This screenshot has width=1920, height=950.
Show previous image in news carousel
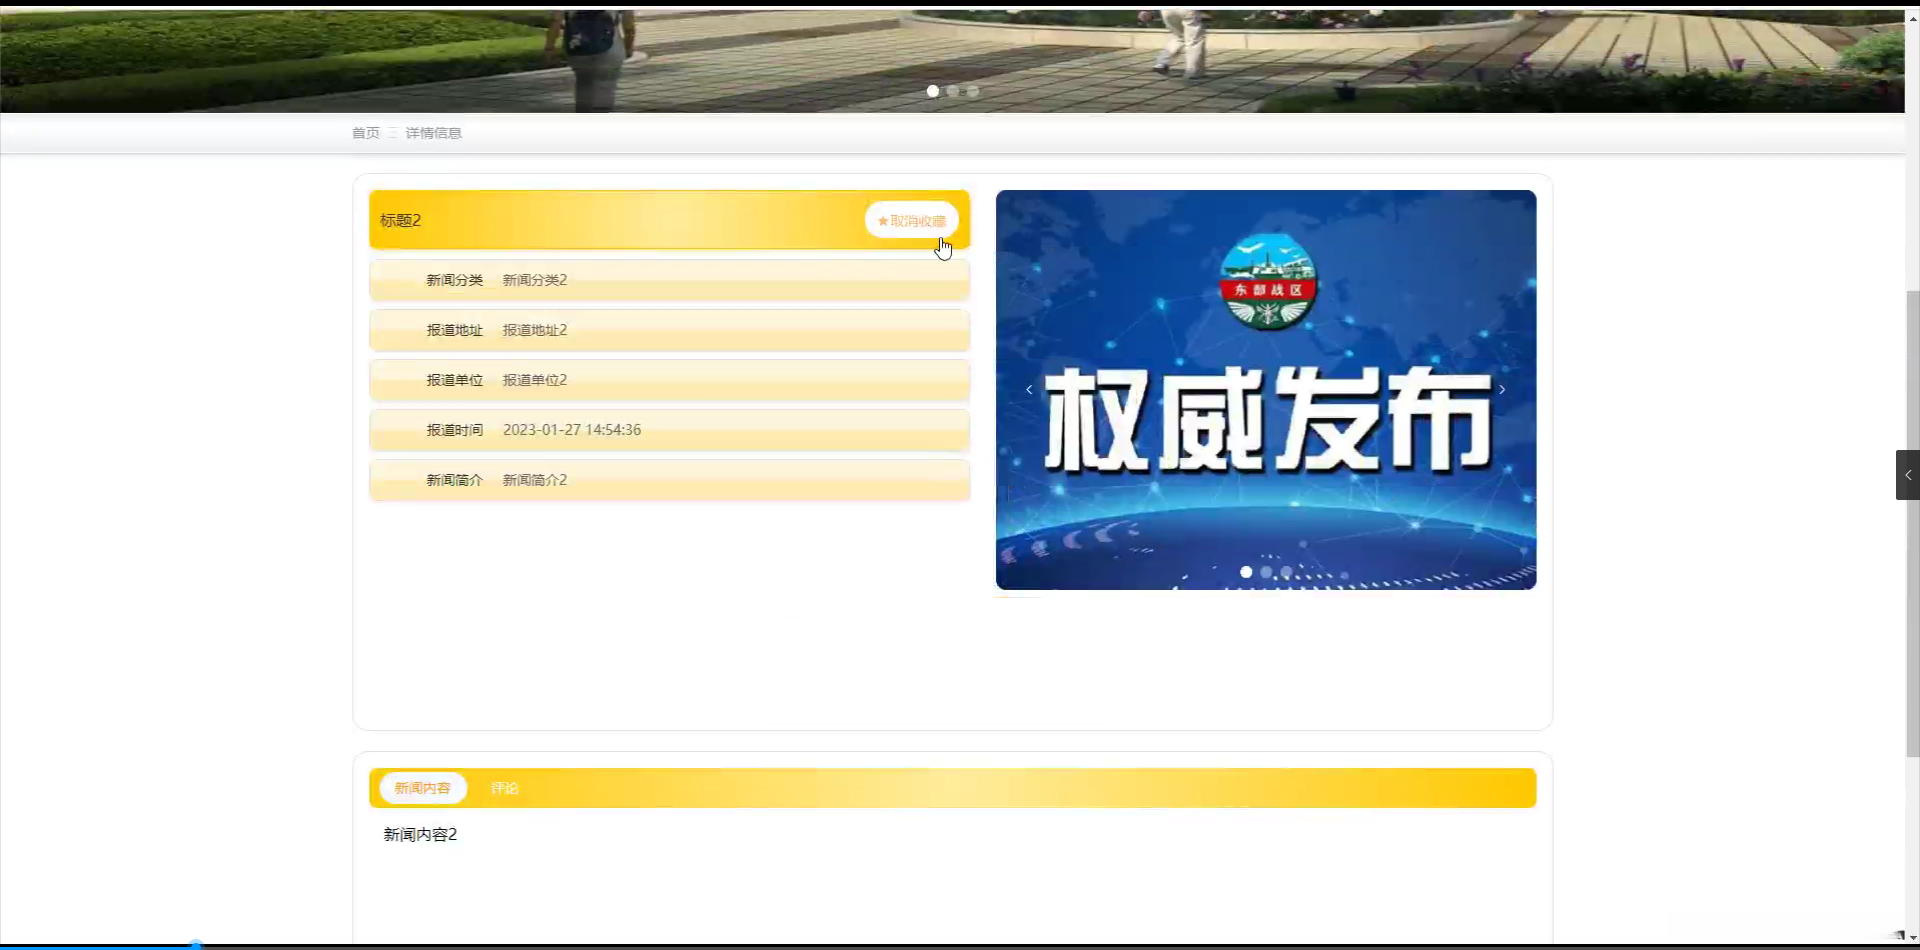1029,390
